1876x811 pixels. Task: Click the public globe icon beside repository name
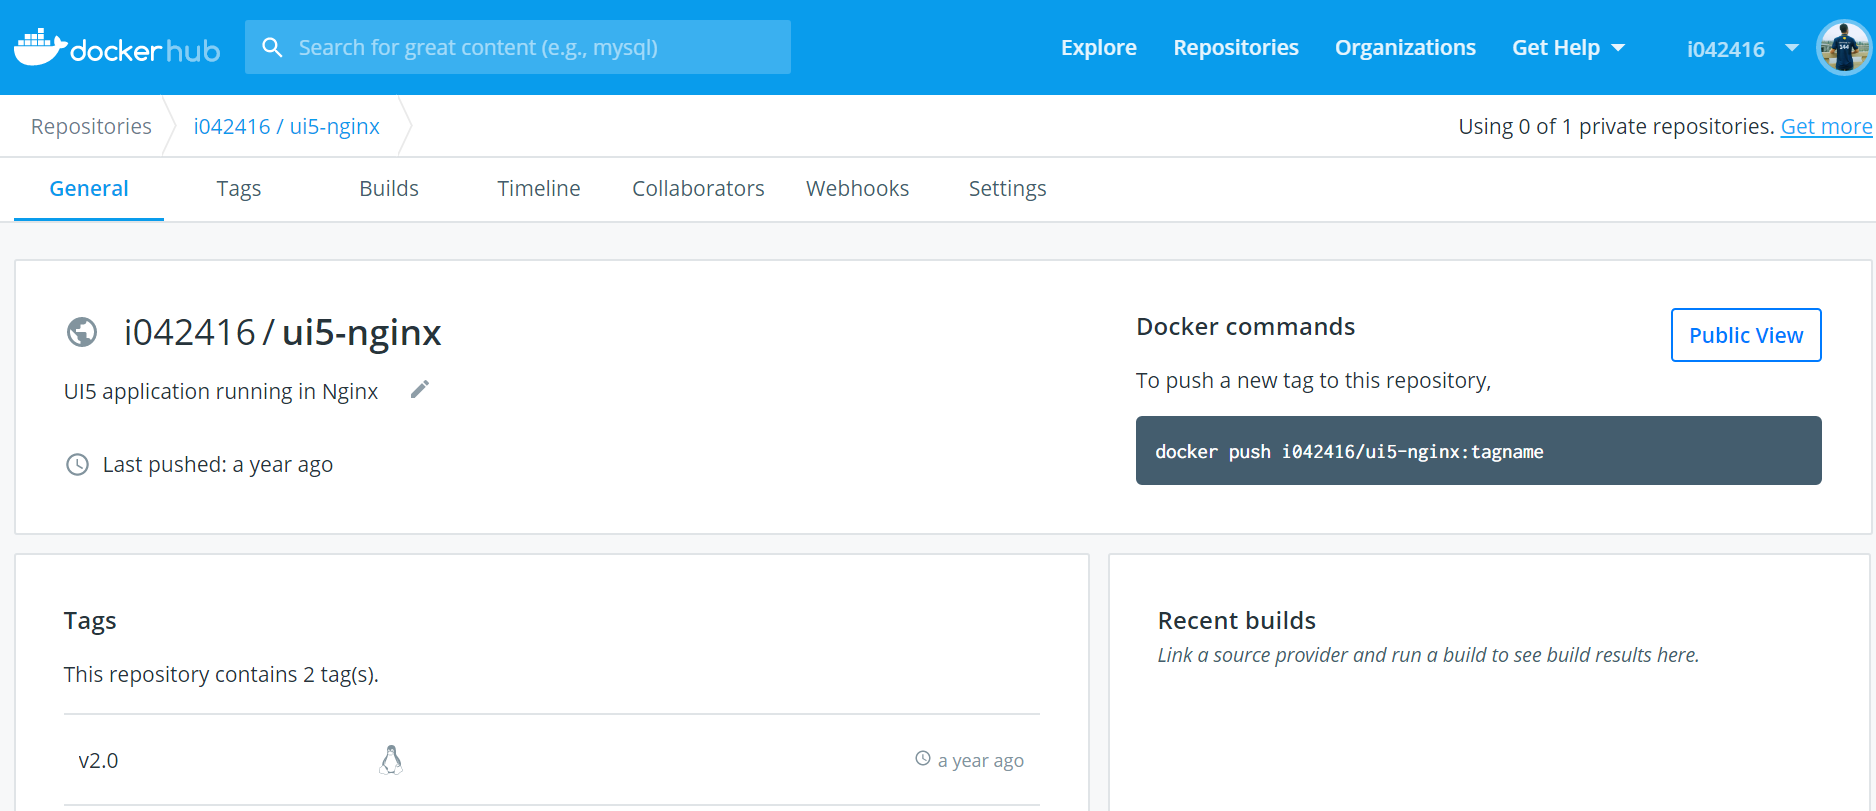coord(82,332)
